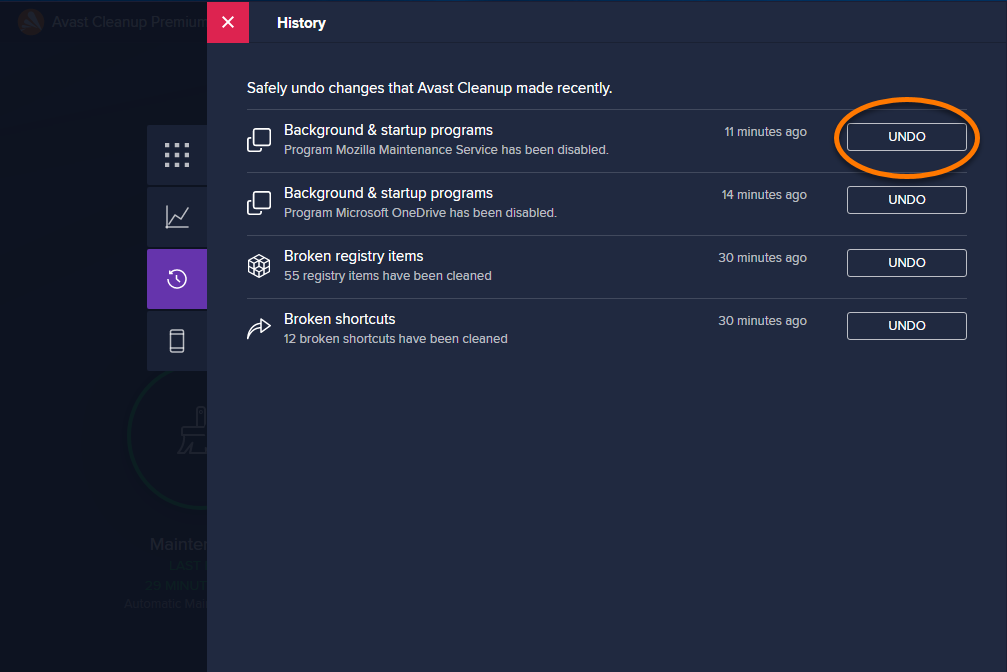Click the '11 minutes ago' timestamp
The image size is (1007, 672).
click(x=766, y=132)
